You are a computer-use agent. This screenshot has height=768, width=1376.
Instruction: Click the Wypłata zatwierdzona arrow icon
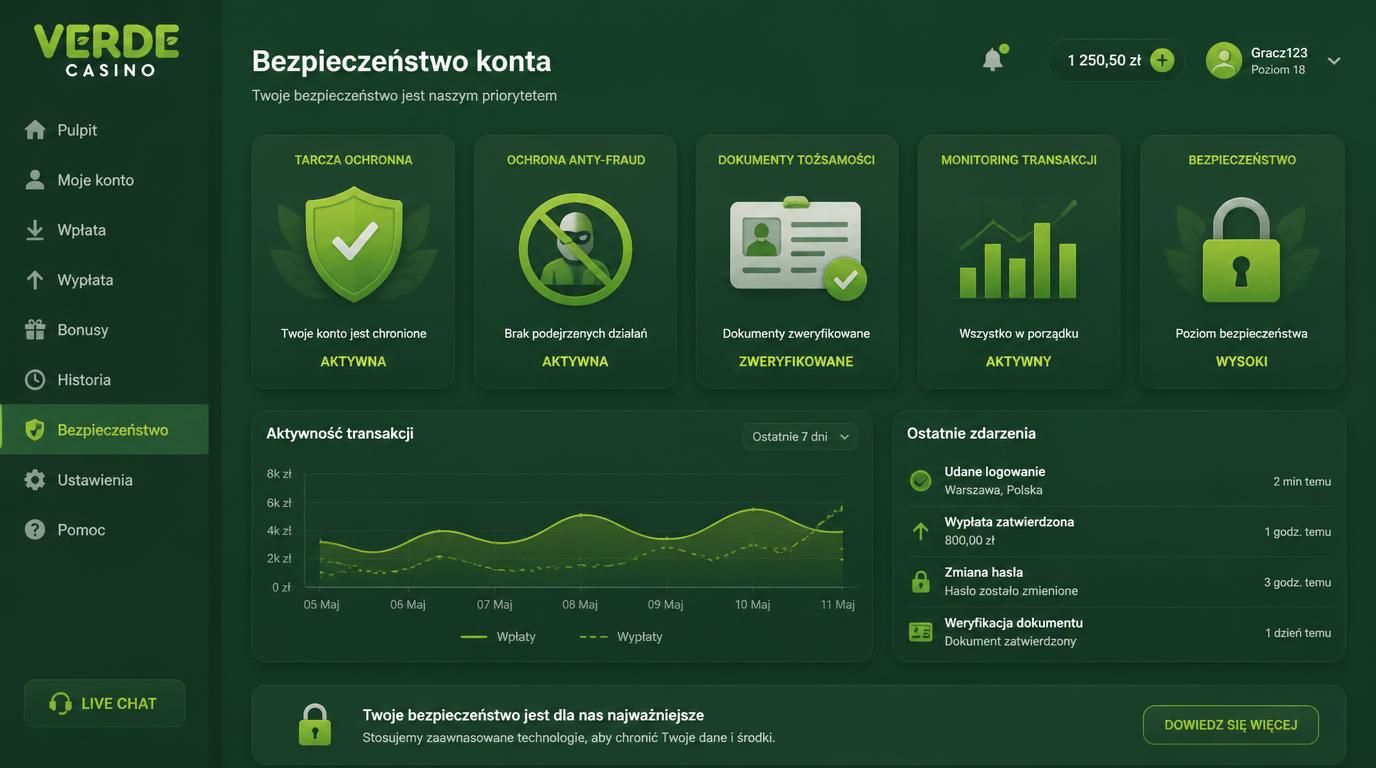(x=921, y=531)
